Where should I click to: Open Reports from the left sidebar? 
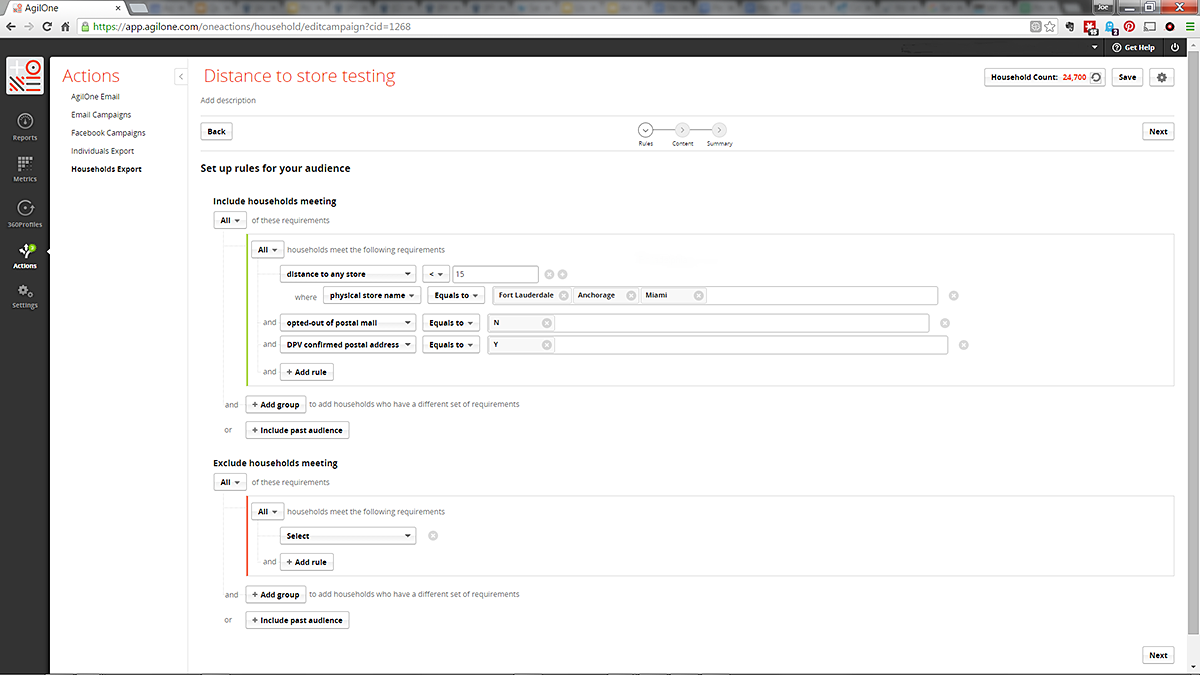[x=25, y=127]
